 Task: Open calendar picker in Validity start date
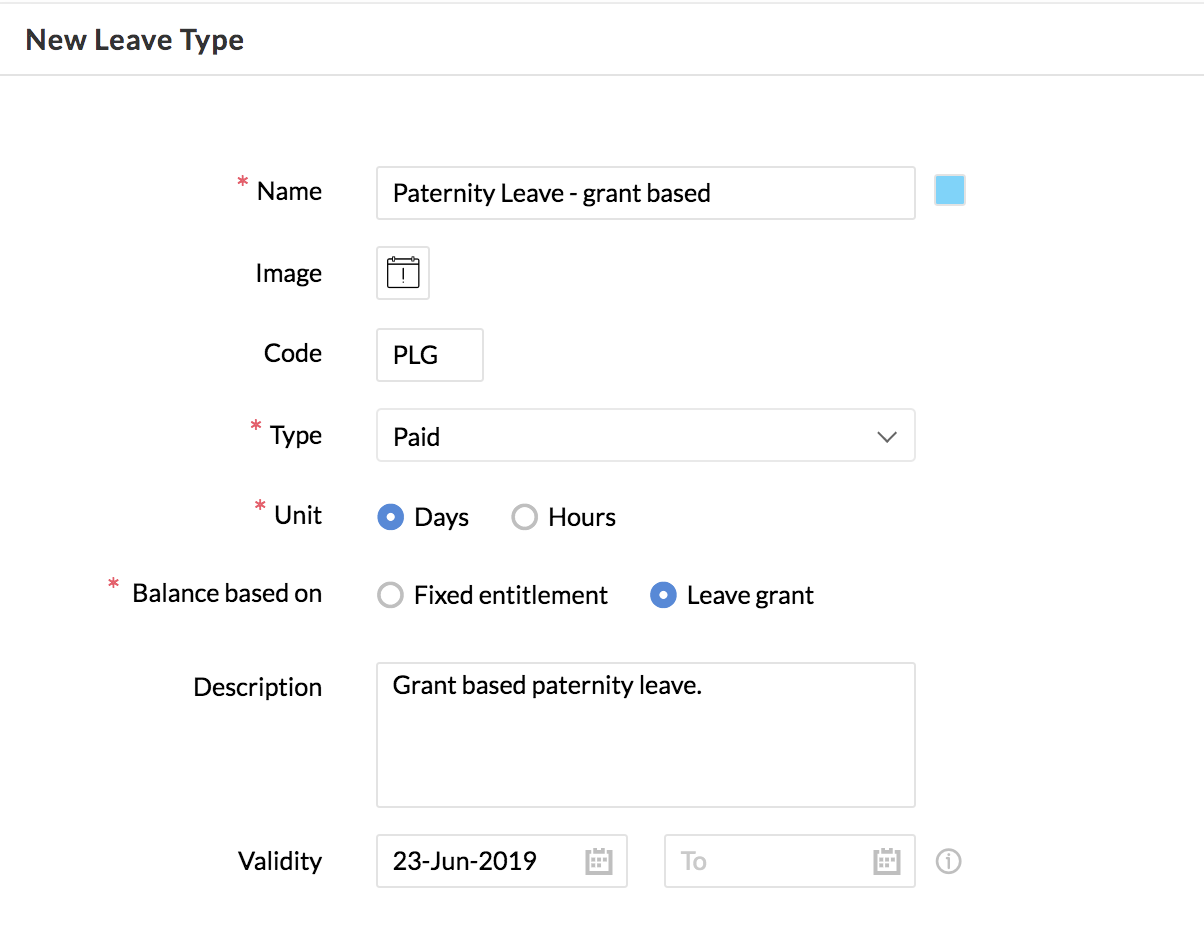(598, 861)
